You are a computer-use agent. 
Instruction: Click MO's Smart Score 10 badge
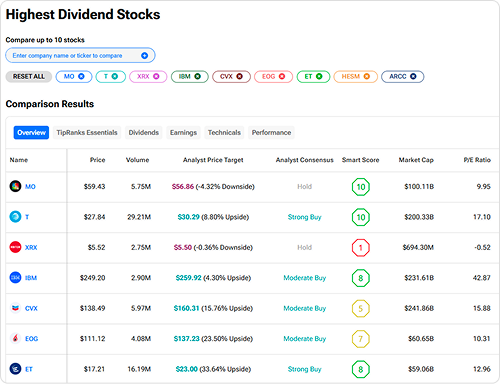361,187
